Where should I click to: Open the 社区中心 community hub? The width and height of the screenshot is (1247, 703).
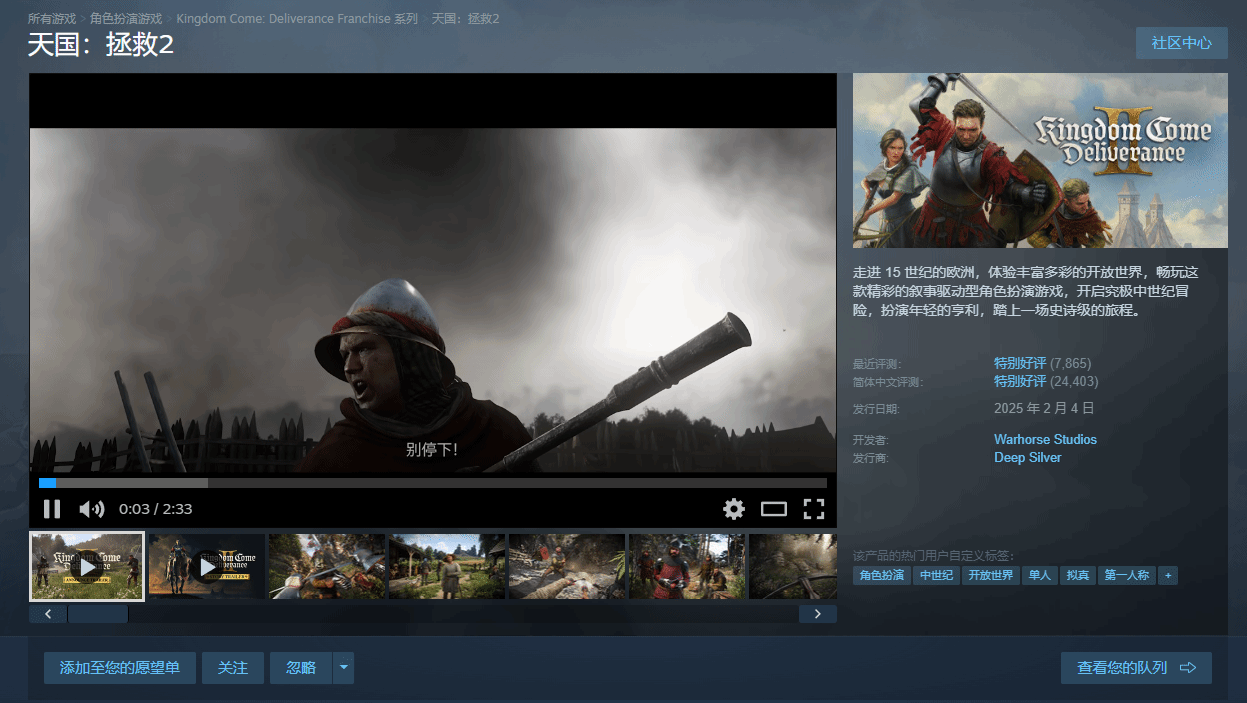[x=1181, y=43]
